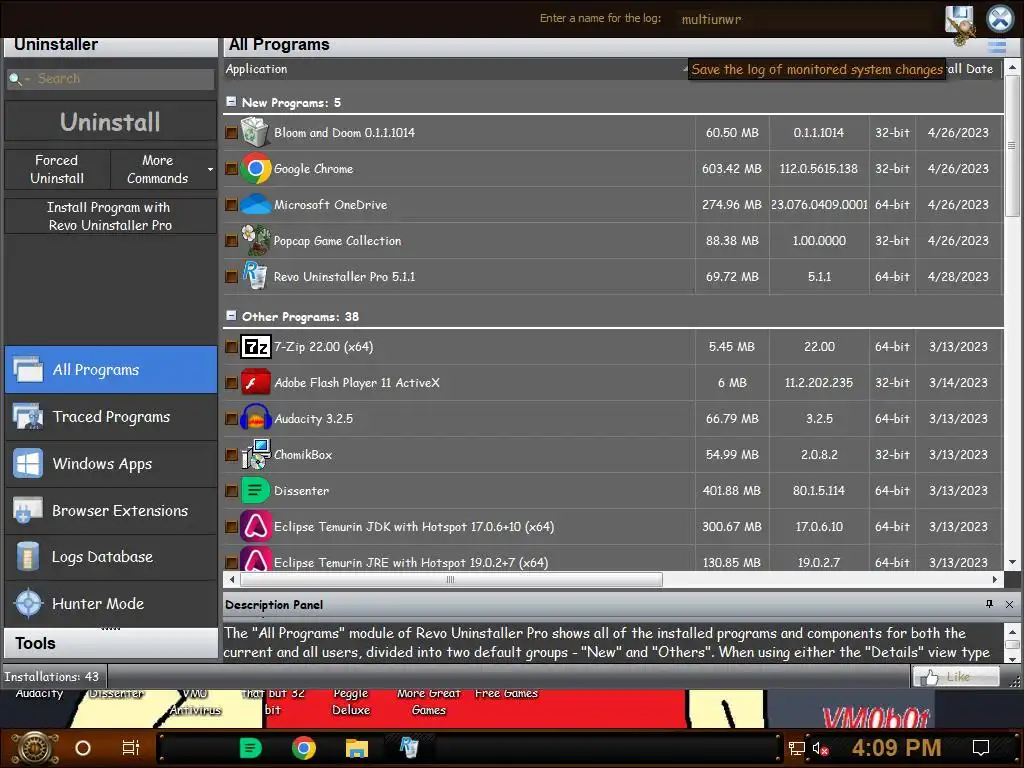Open the view options menu icon
1024x768 pixels.
(997, 47)
